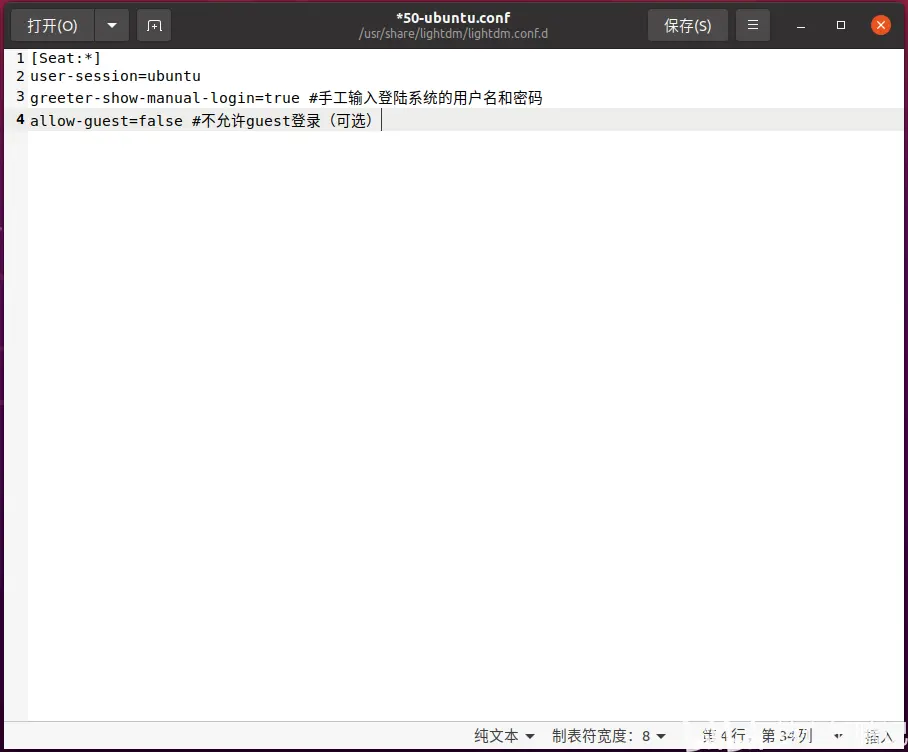This screenshot has height=752, width=908.
Task: Open the hamburger menu
Action: tap(752, 24)
